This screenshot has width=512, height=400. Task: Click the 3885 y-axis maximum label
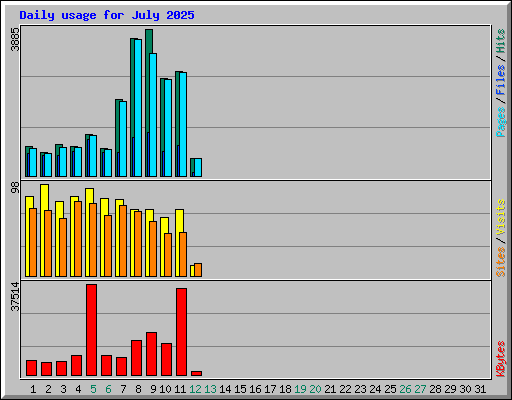tap(15, 39)
